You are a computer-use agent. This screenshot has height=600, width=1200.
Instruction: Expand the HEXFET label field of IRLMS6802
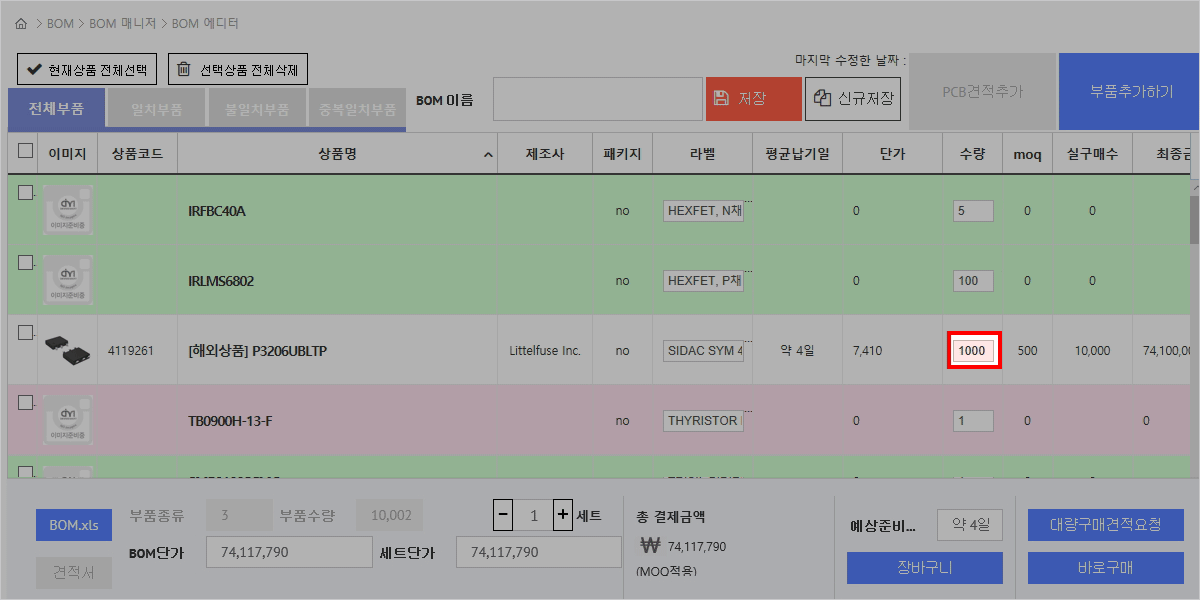[747, 272]
